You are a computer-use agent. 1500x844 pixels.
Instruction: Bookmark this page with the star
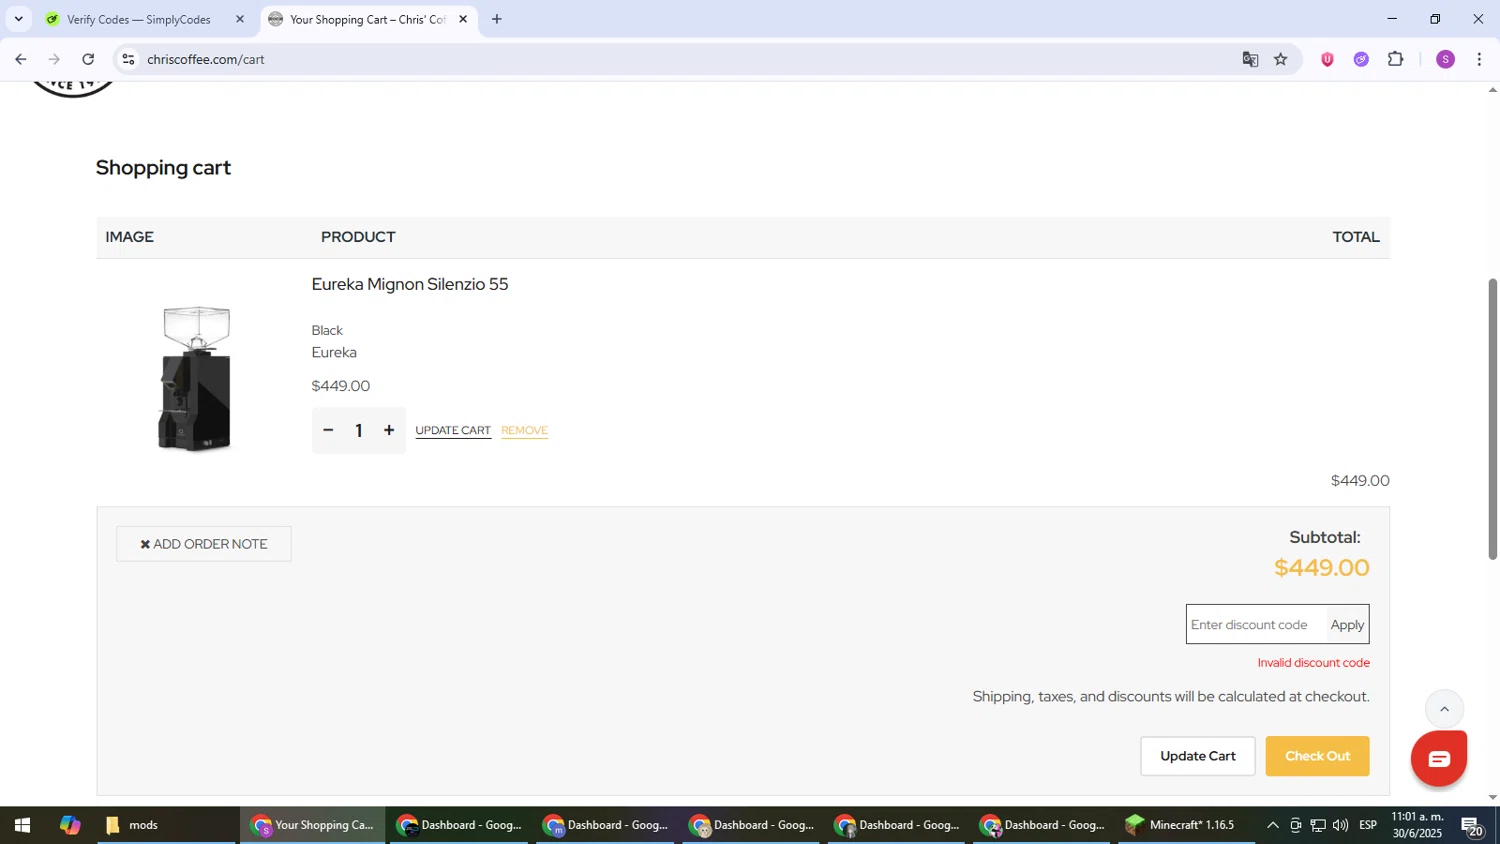(1281, 59)
